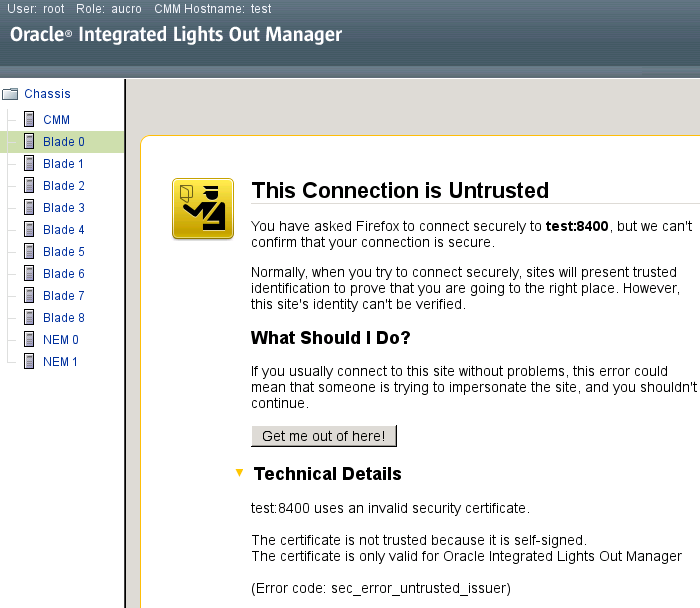Click the server icon beside NEM 0
The width and height of the screenshot is (700, 608).
click(29, 339)
